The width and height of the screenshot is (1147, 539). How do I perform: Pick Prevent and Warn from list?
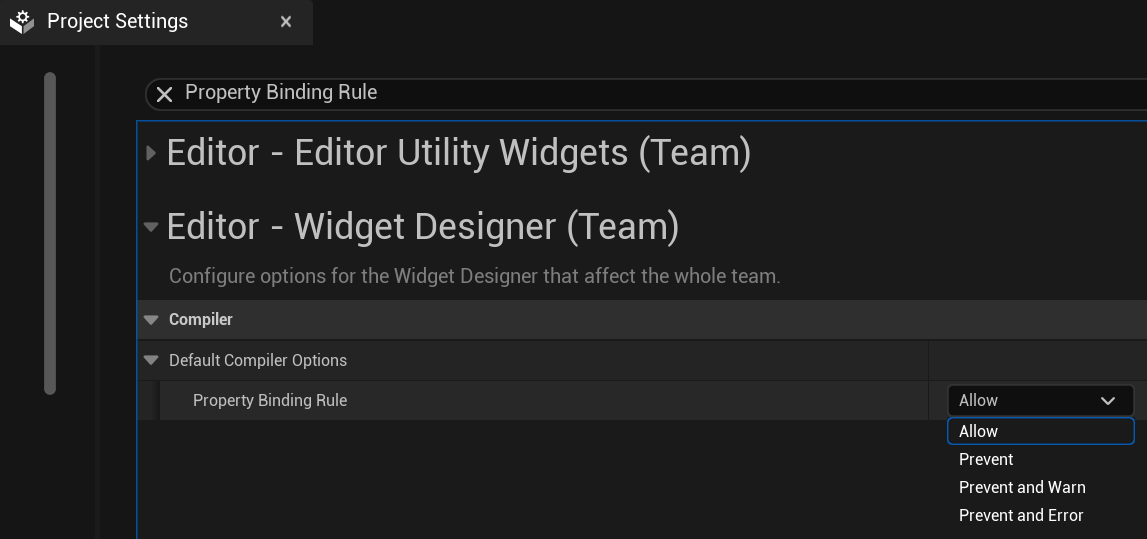(1022, 487)
